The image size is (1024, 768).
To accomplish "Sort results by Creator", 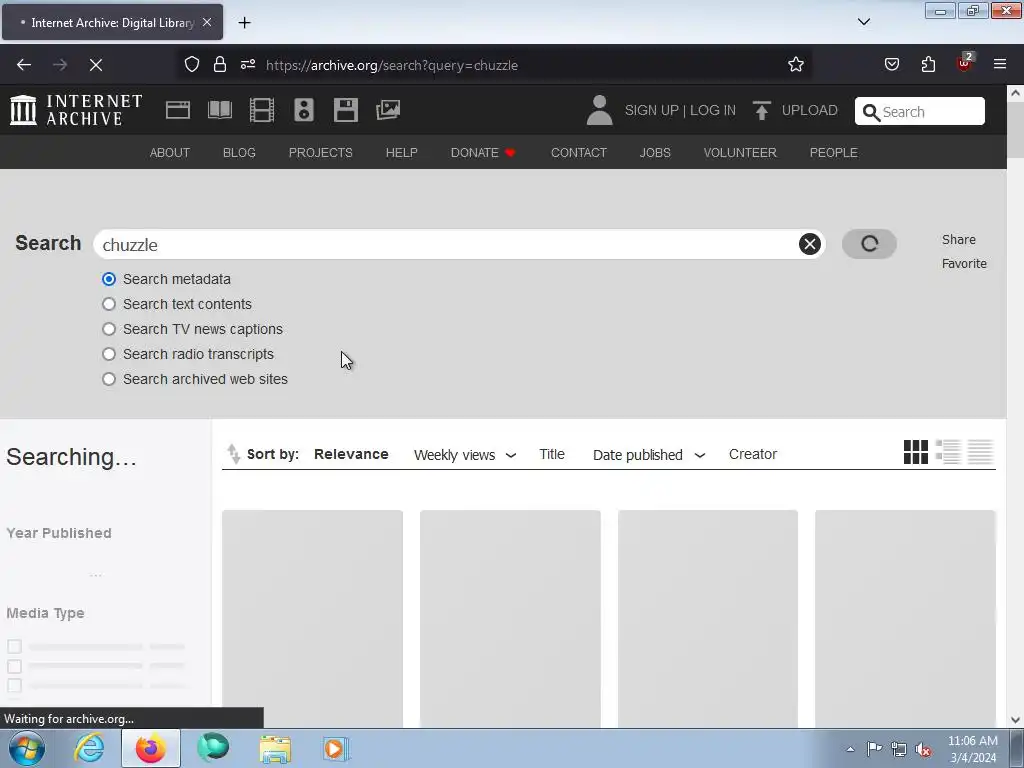I will [753, 454].
